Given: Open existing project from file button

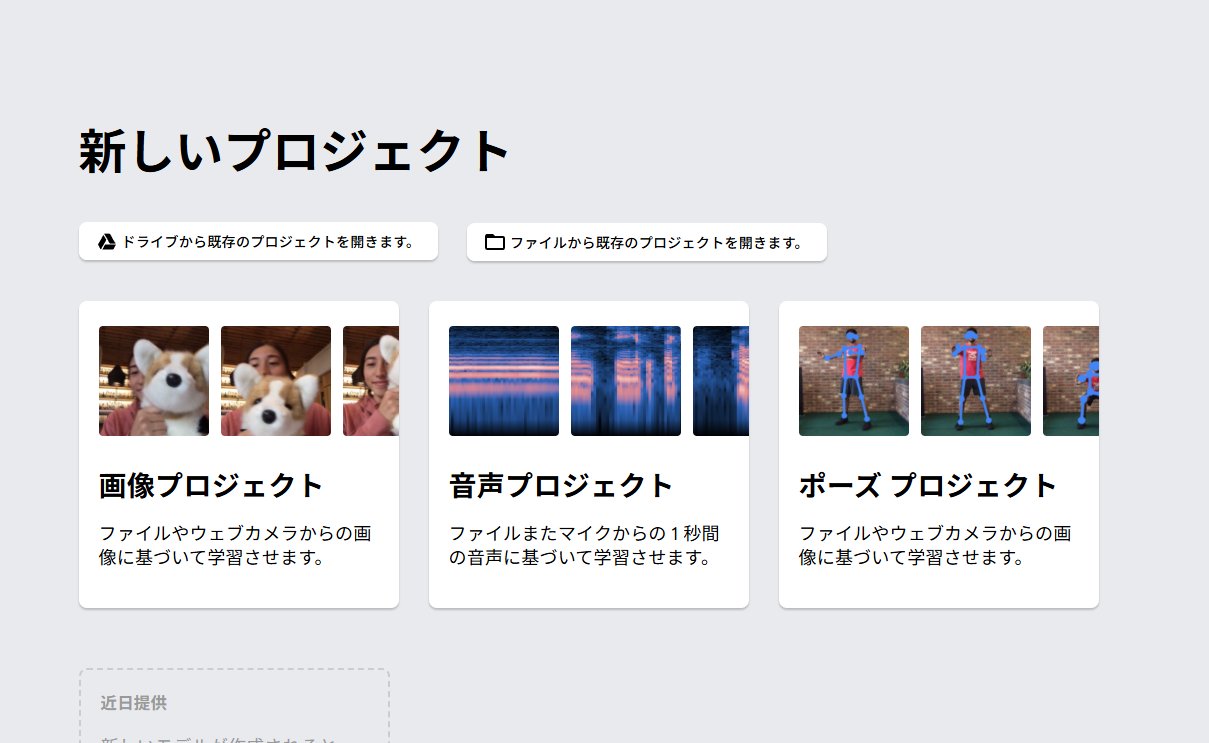Looking at the screenshot, I should click(646, 242).
